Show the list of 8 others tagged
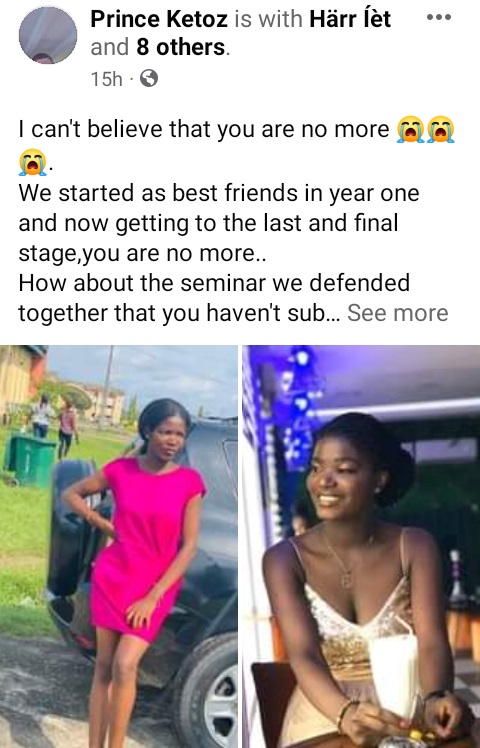 tap(180, 47)
